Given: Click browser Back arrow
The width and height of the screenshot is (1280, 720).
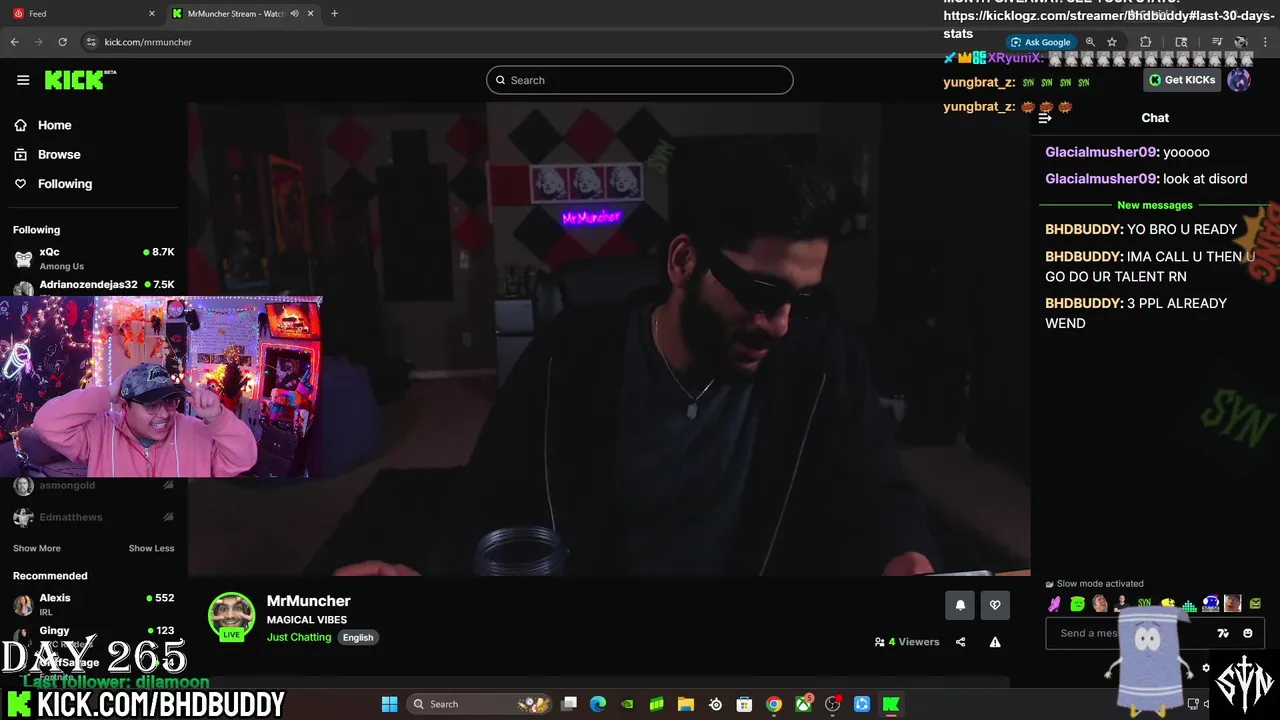Looking at the screenshot, I should click(14, 42).
